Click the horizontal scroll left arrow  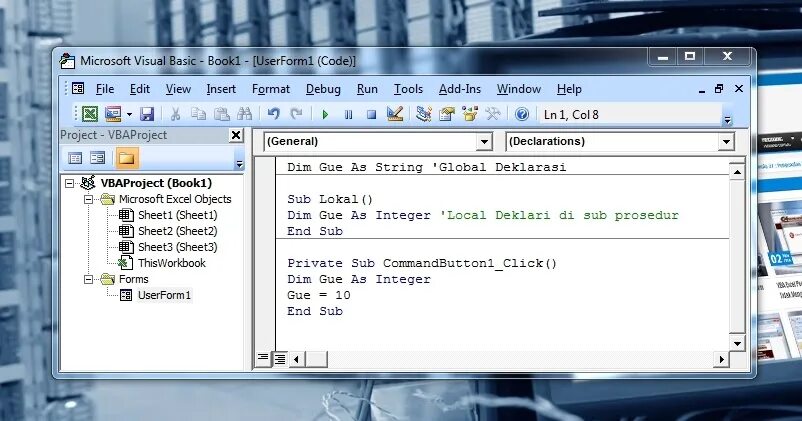coord(297,359)
